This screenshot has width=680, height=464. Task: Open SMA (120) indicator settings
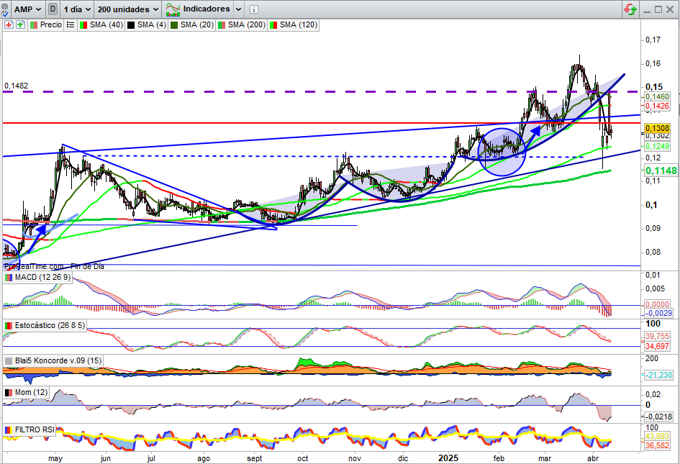[x=298, y=25]
